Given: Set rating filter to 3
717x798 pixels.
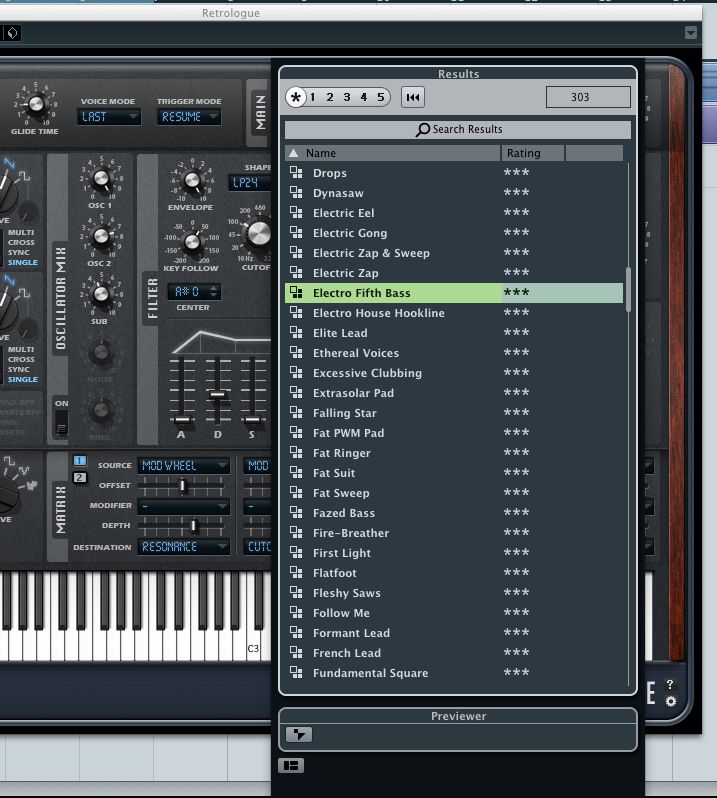Looking at the screenshot, I should pos(347,97).
